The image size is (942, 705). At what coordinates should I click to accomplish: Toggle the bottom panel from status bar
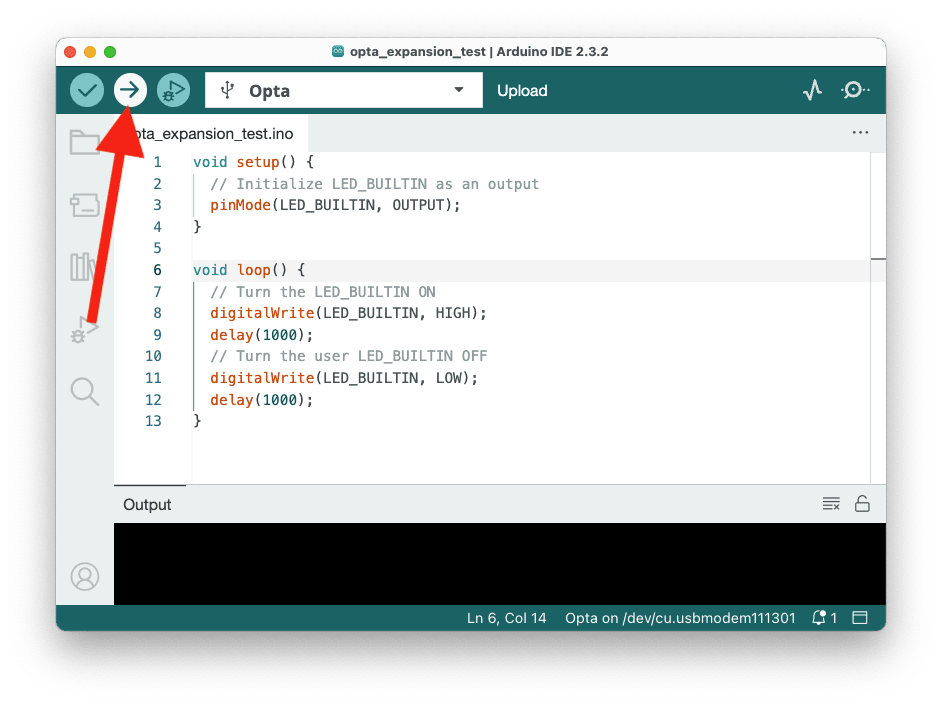click(x=860, y=618)
